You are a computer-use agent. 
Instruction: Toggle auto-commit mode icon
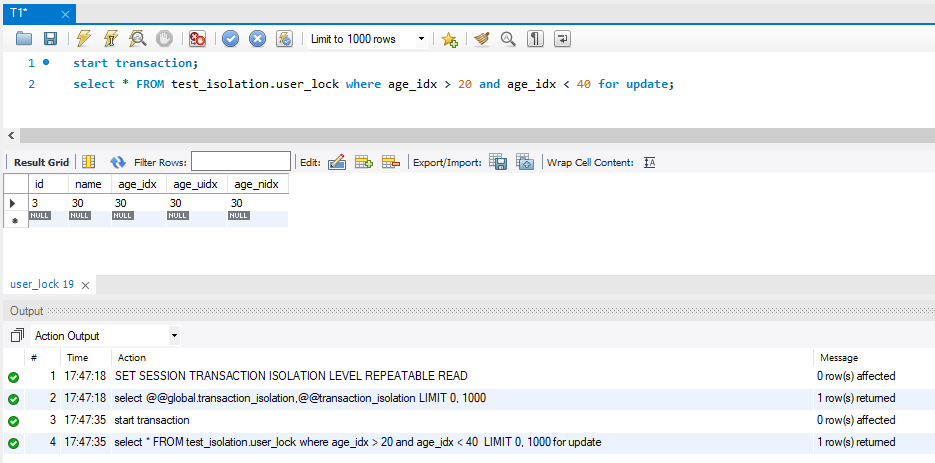285,39
